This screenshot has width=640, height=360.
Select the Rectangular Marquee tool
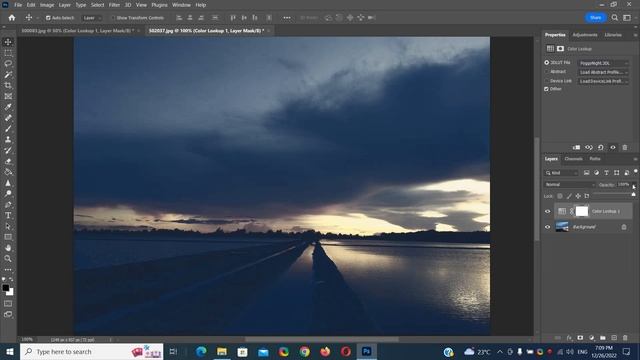pyautogui.click(x=8, y=53)
